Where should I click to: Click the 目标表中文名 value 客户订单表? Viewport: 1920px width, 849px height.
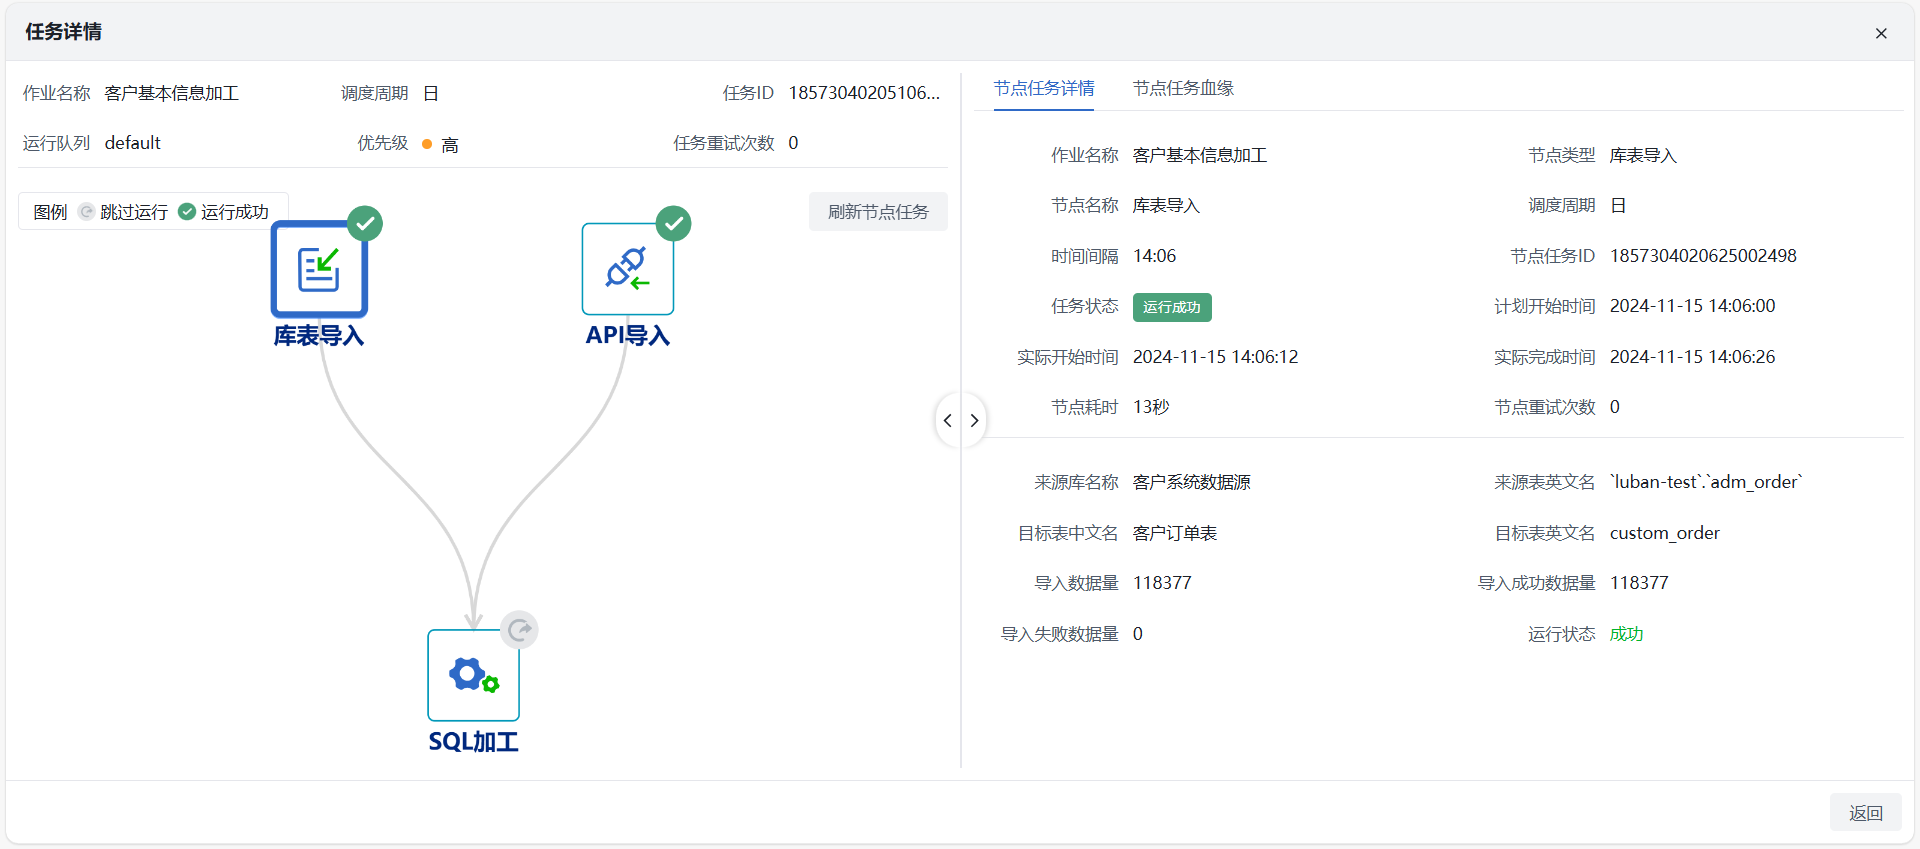pos(1175,533)
